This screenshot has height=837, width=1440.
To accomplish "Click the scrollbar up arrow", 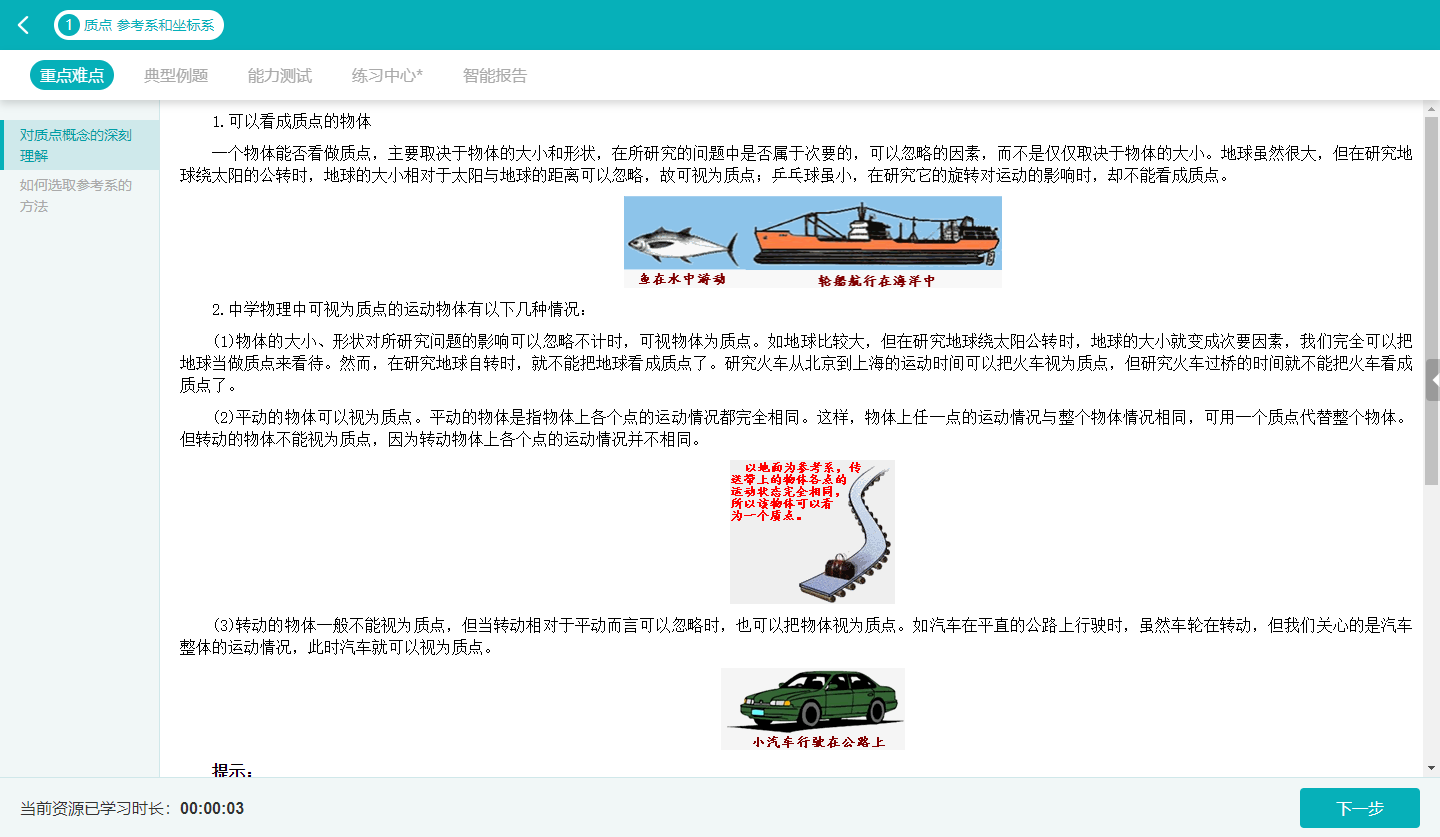I will [1431, 108].
